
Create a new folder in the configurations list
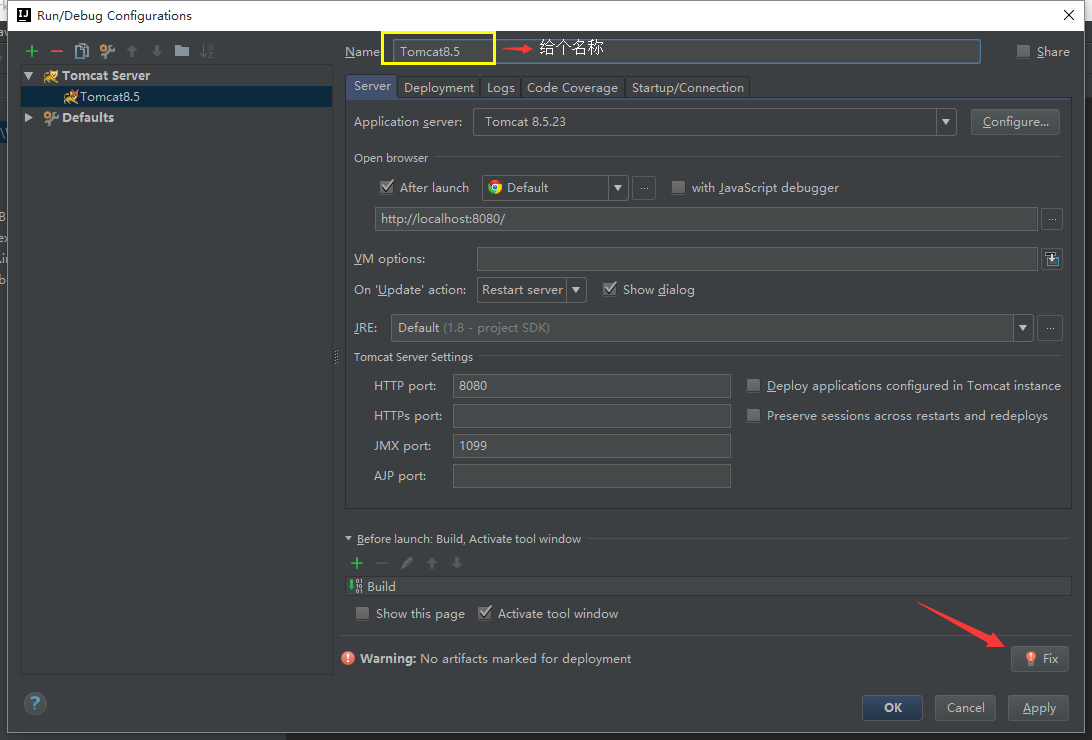tap(182, 51)
